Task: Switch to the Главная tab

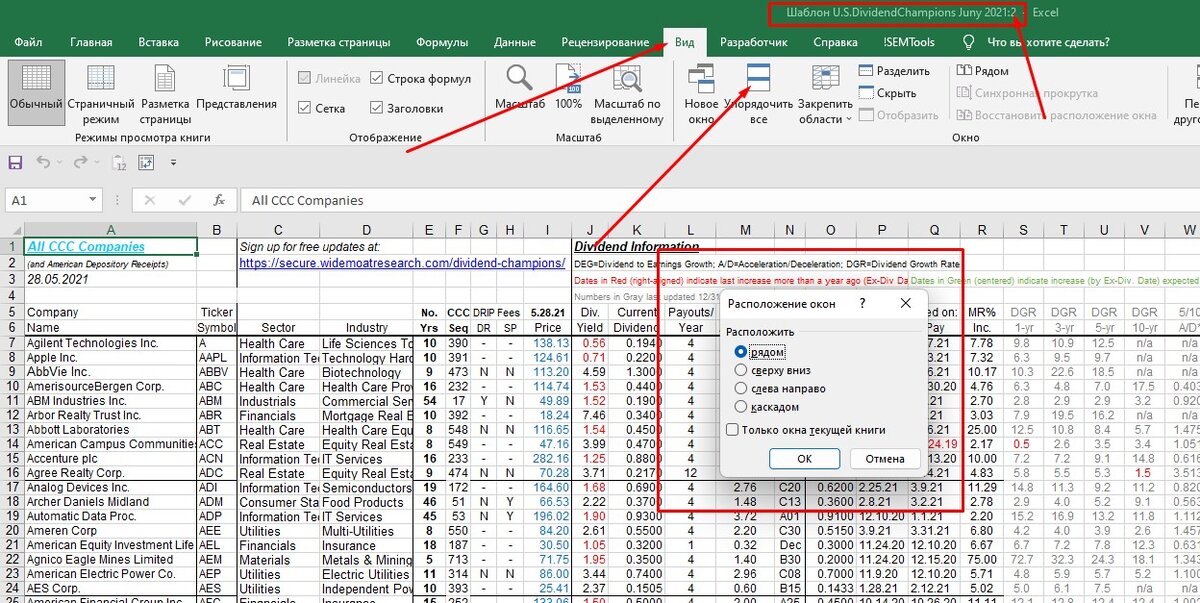Action: coord(91,42)
